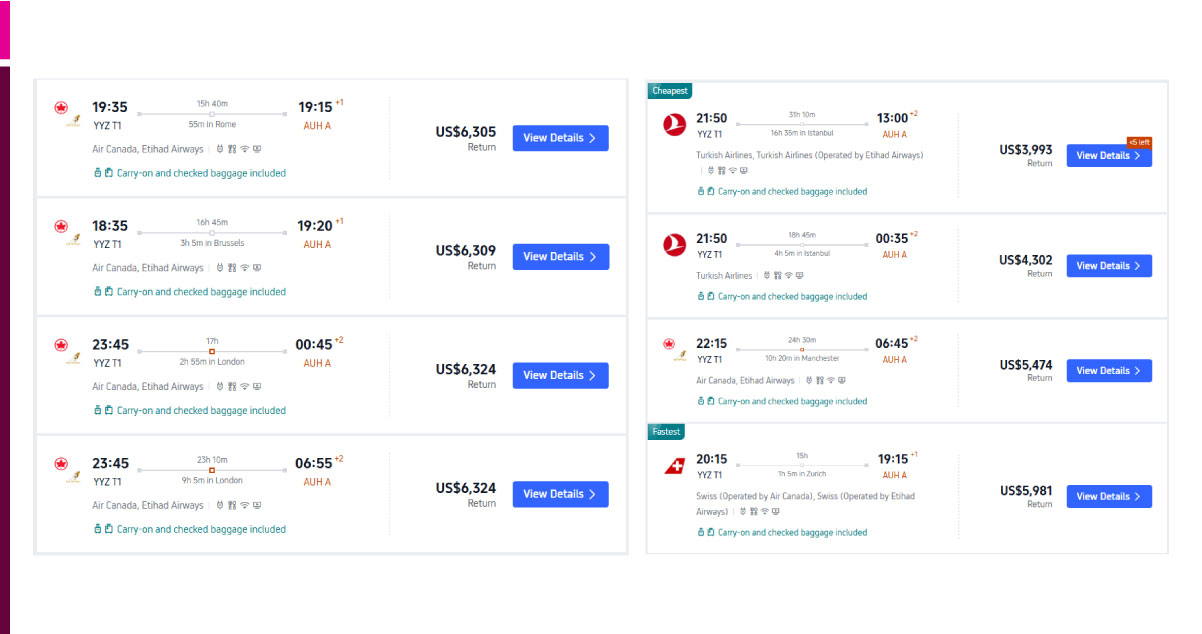This screenshot has width=1202, height=634.
Task: Open details of the US$6,309 Brussels flight
Action: 560,257
